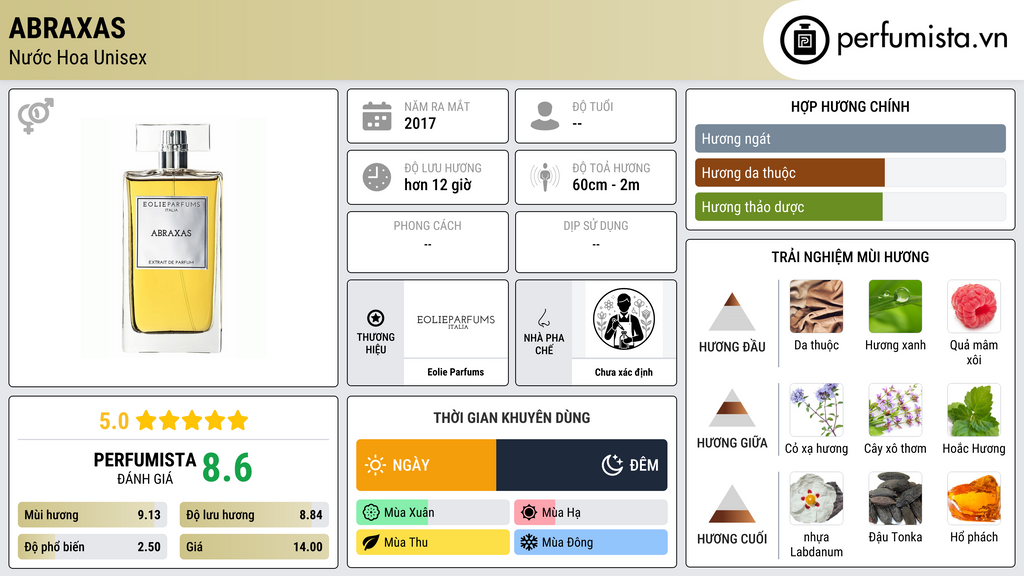The image size is (1024, 576).
Task: Select the Hương thảo dược accord bar
Action: click(850, 206)
